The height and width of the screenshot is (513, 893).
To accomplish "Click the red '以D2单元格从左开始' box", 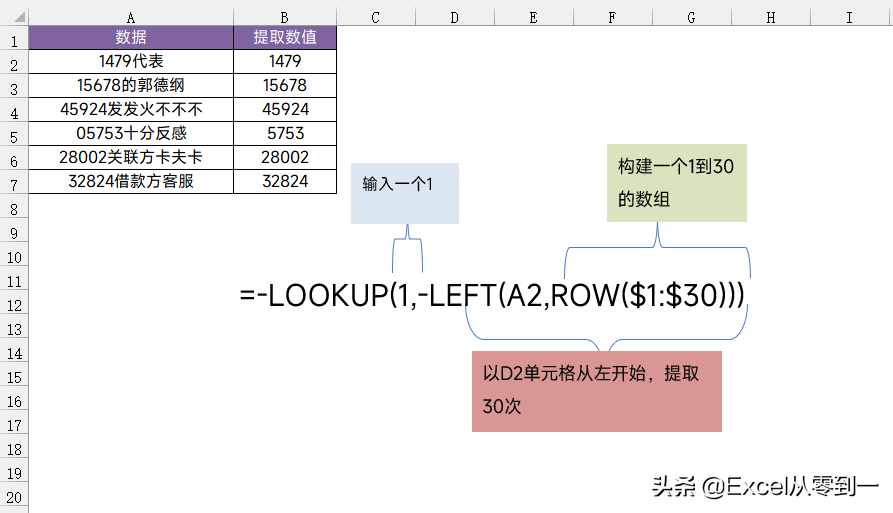I will click(597, 391).
